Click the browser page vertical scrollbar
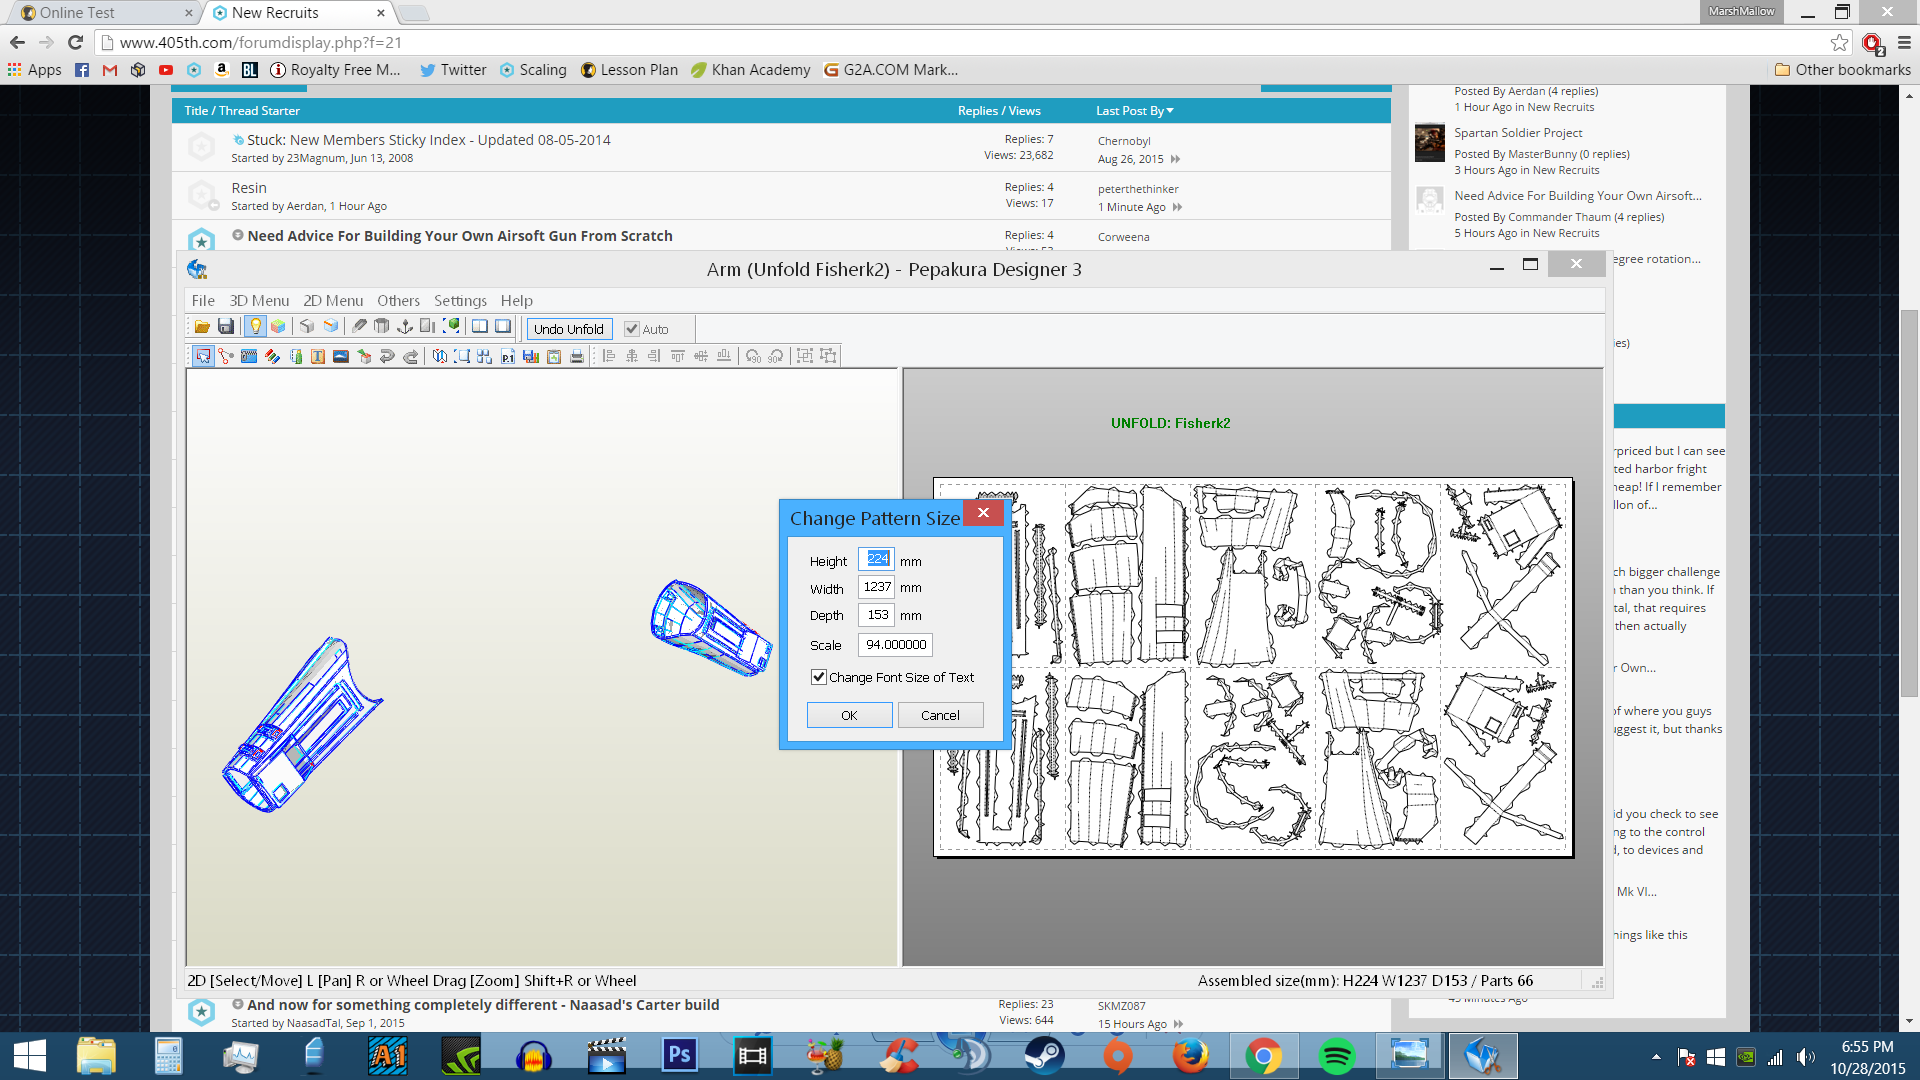Screen dimensions: 1920x1080 (x=1910, y=500)
